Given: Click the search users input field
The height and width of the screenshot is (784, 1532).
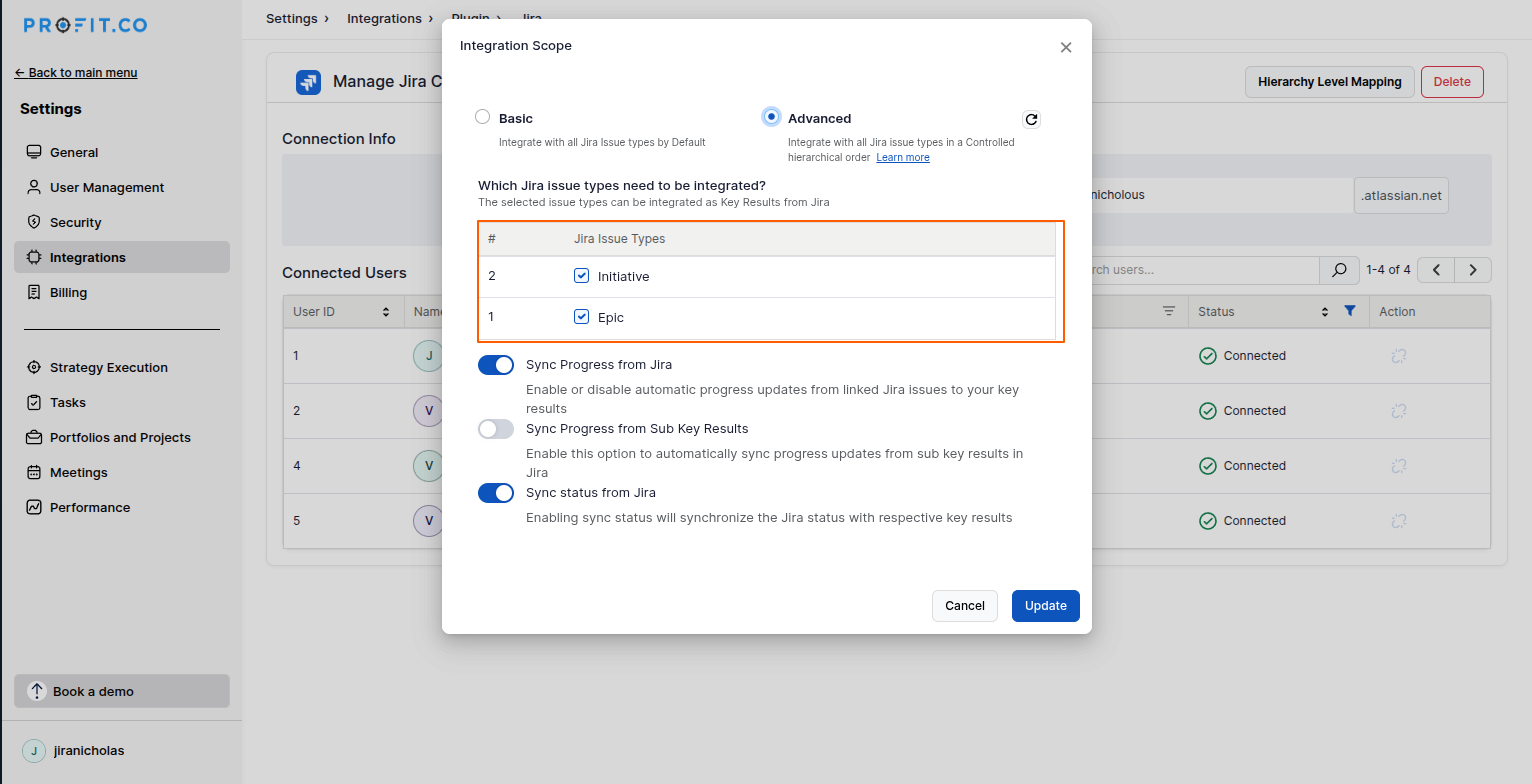Looking at the screenshot, I should pyautogui.click(x=1205, y=270).
